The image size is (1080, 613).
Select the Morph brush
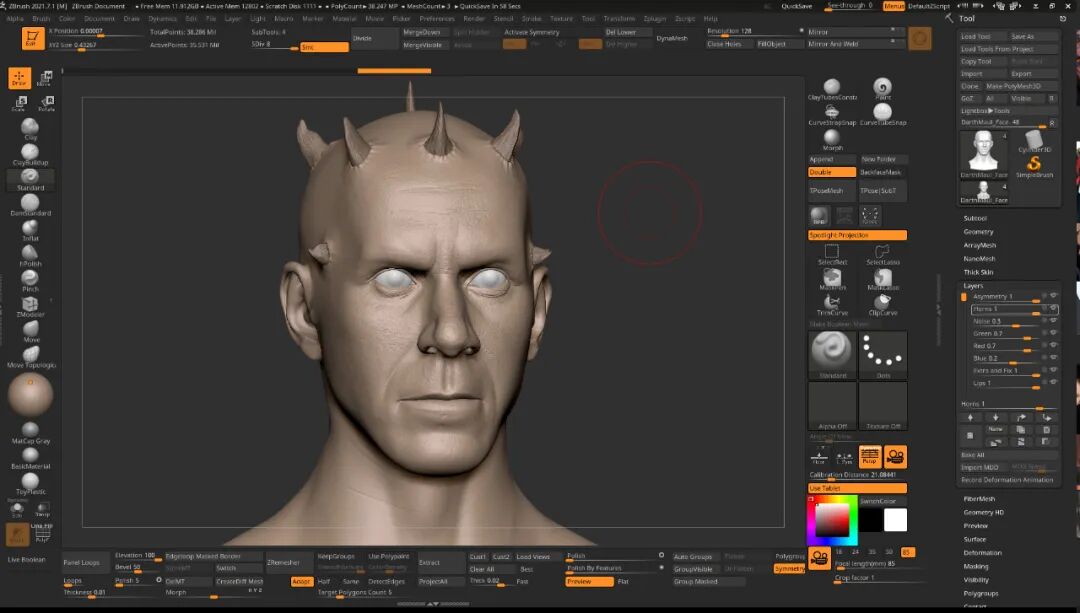832,141
